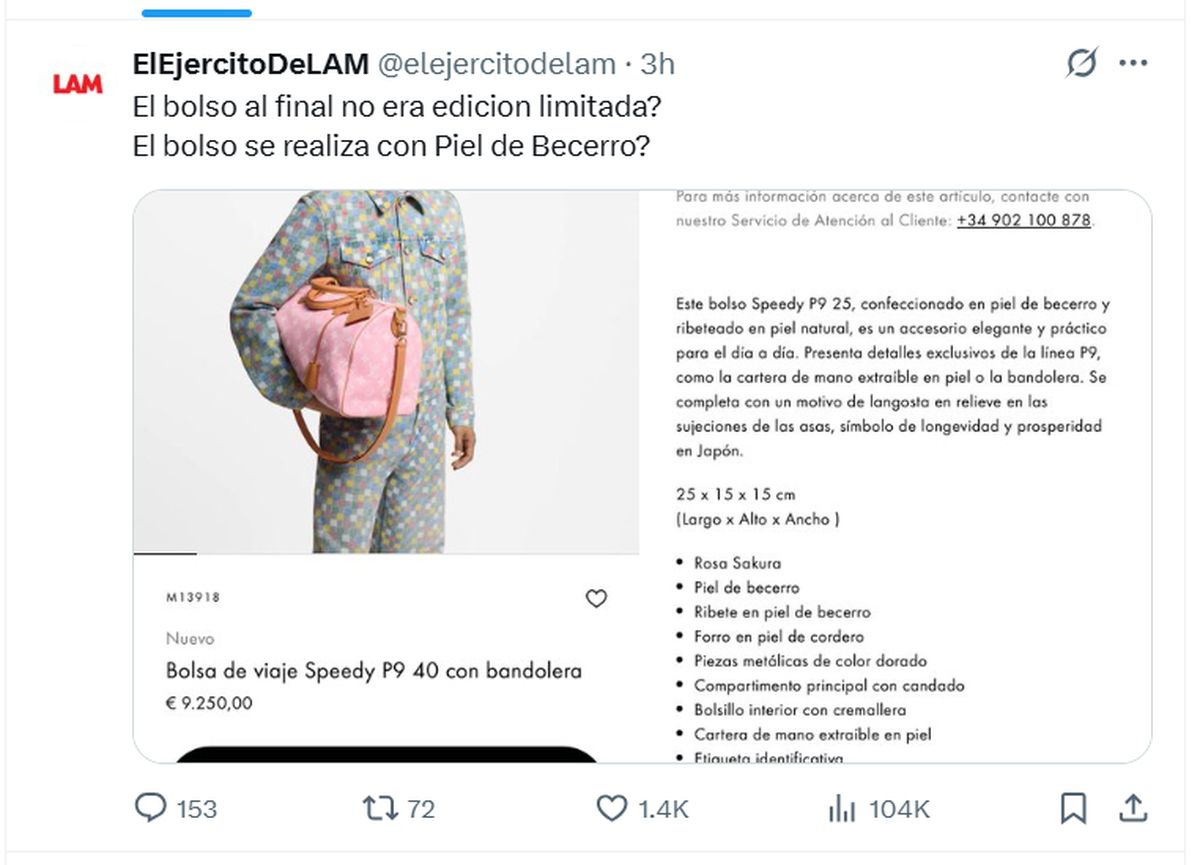The image size is (1200, 865).
Task: Bookmark this tweet
Action: click(1073, 808)
